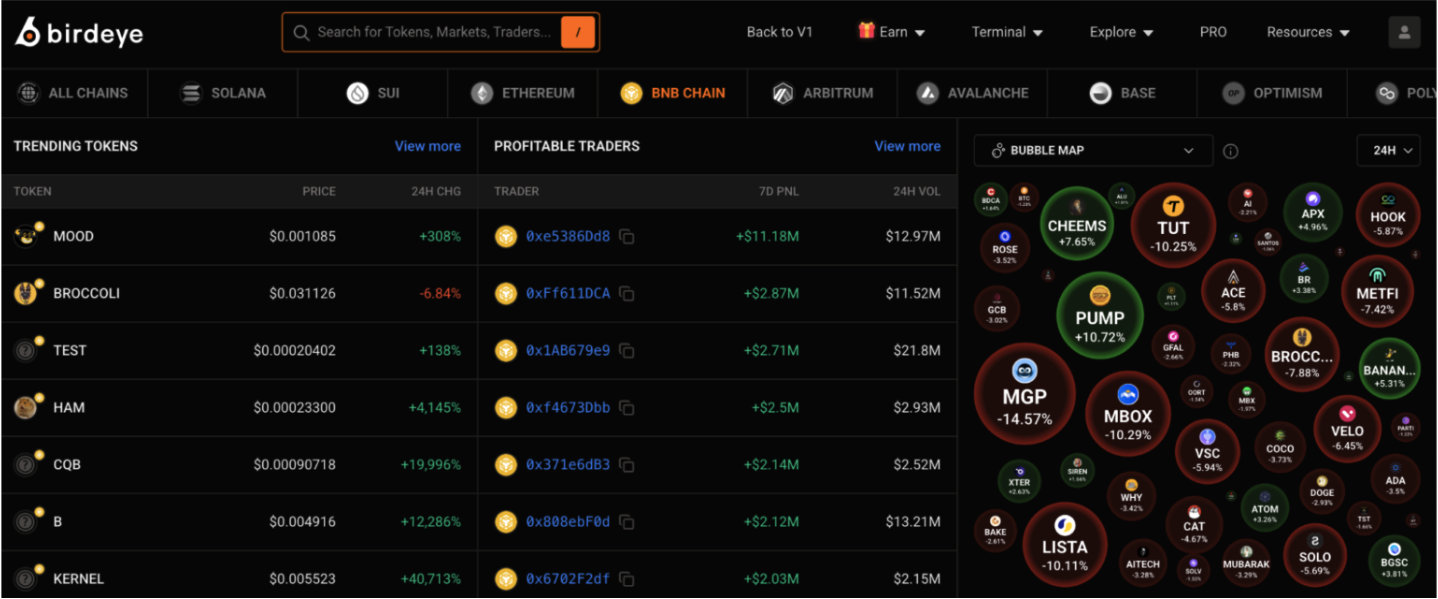The image size is (1438, 599).
Task: Copy trader address 0x6702F2df
Action: coord(627,579)
